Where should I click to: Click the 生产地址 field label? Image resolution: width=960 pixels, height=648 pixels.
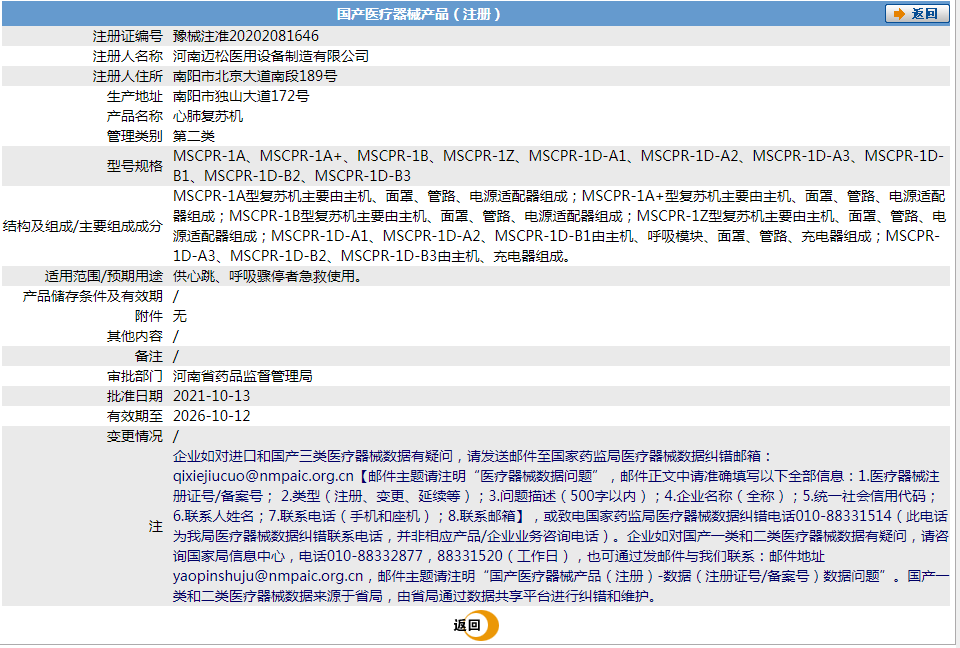click(x=135, y=96)
